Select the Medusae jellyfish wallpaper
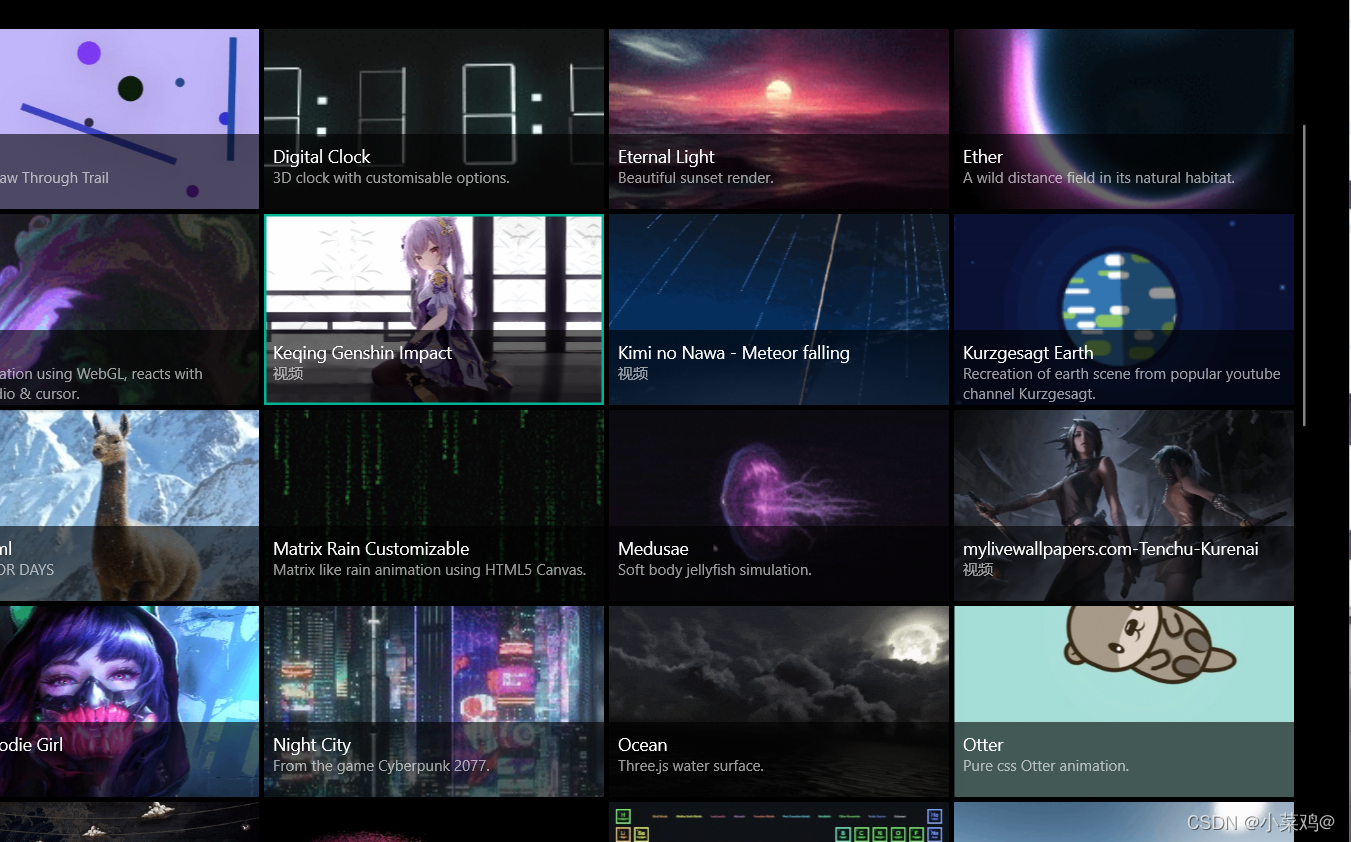1351x842 pixels. click(779, 505)
